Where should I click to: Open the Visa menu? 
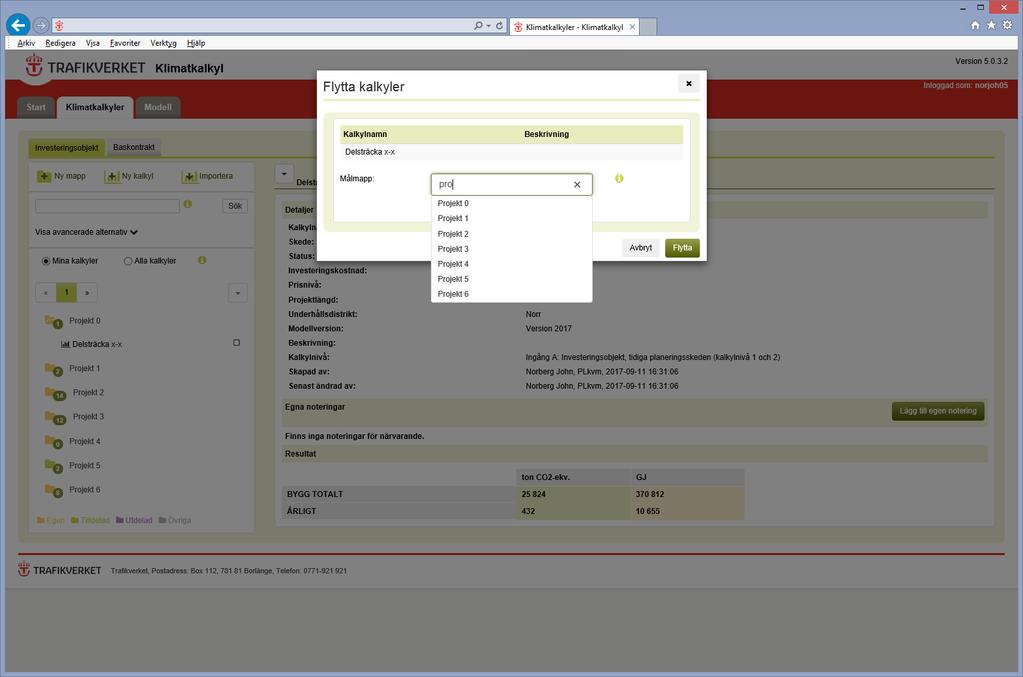(93, 43)
